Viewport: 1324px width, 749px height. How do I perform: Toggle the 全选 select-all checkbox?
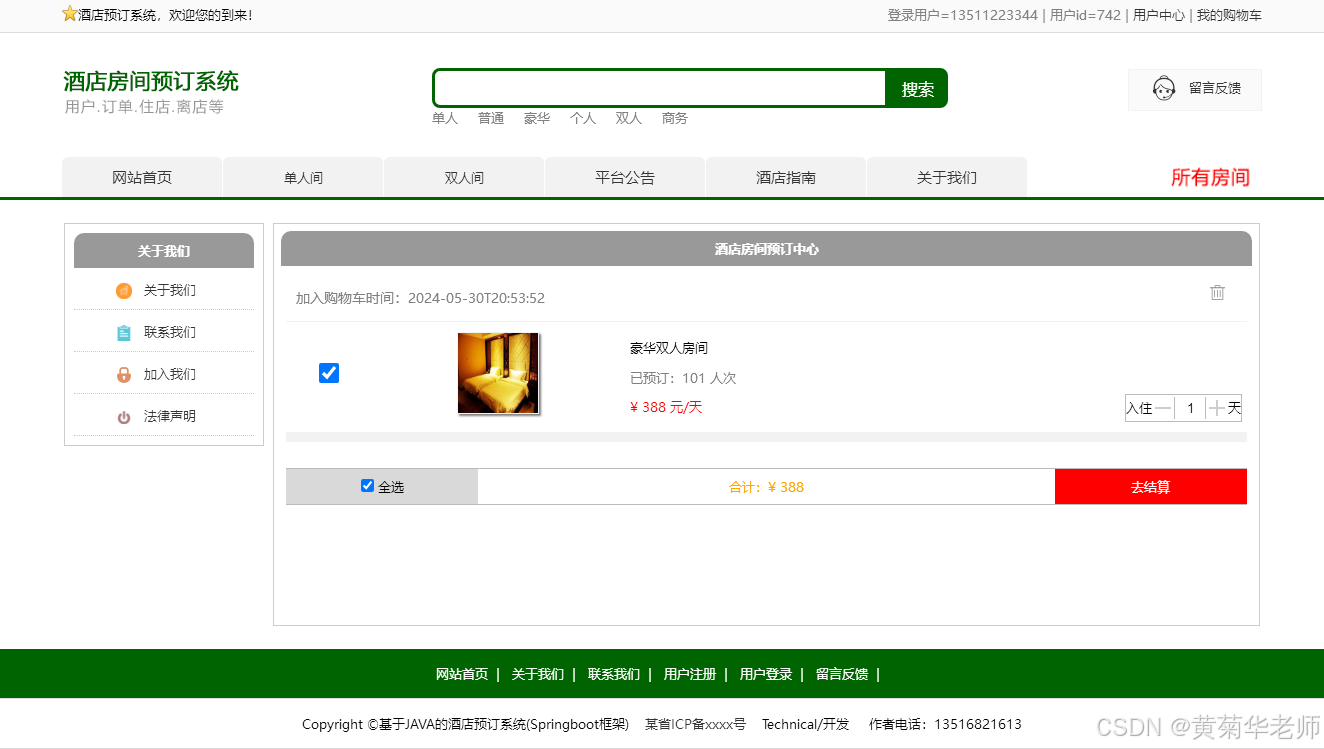click(368, 485)
